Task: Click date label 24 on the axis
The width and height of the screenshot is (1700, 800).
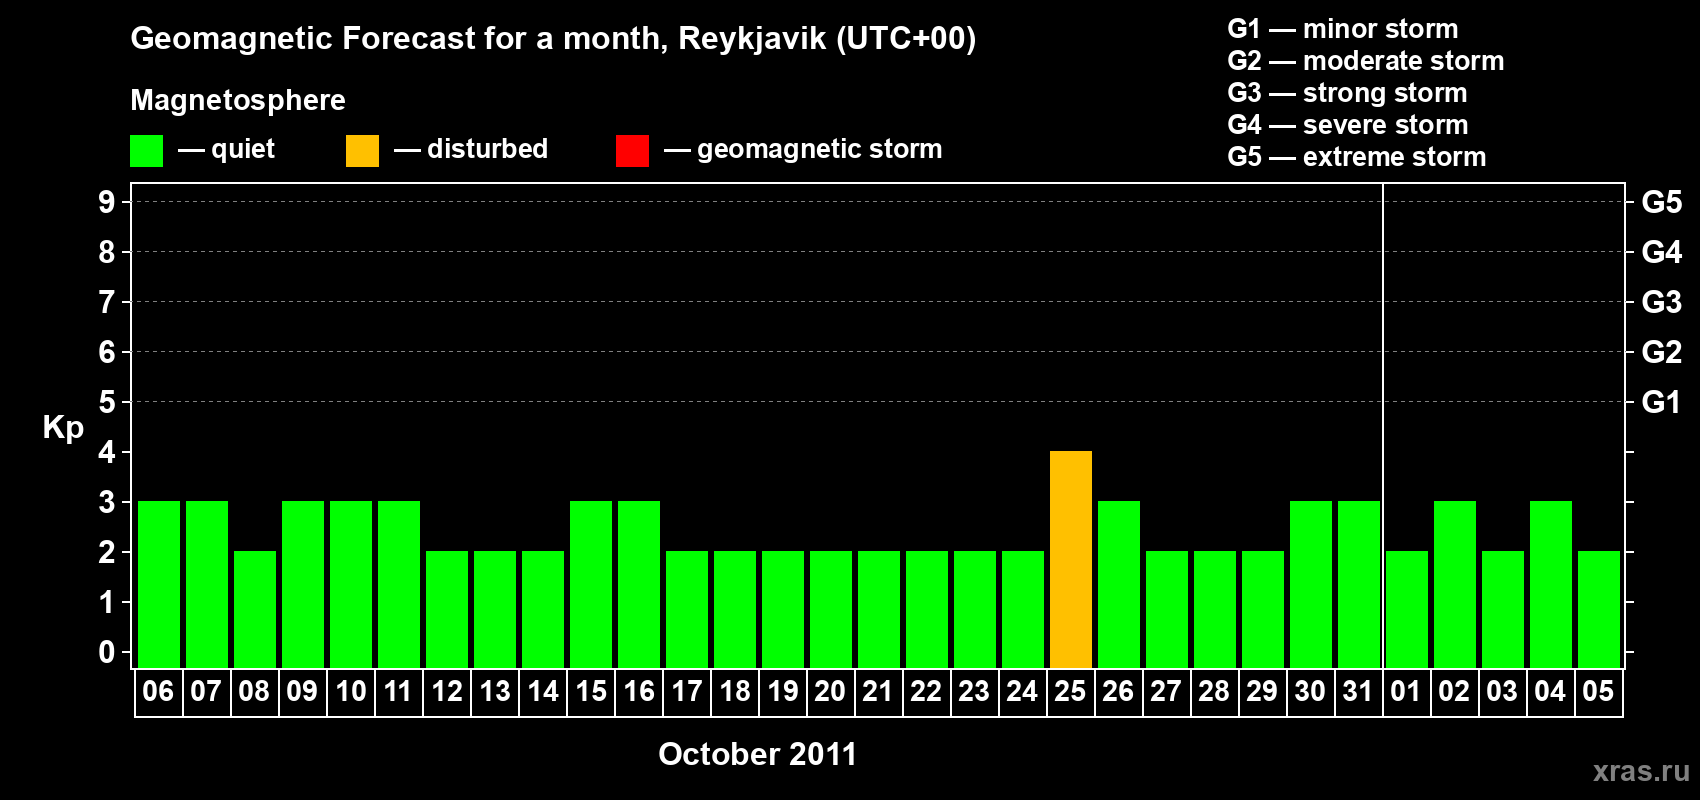Action: pos(1022,691)
